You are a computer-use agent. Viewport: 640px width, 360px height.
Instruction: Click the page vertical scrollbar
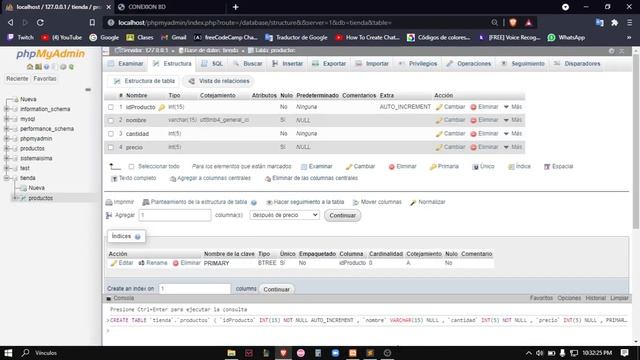(636, 141)
